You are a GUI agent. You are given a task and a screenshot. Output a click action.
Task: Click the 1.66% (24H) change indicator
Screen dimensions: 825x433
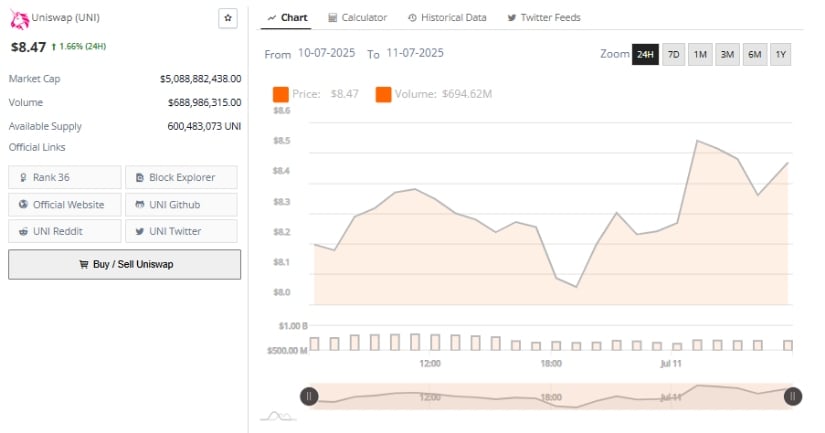pos(78,46)
